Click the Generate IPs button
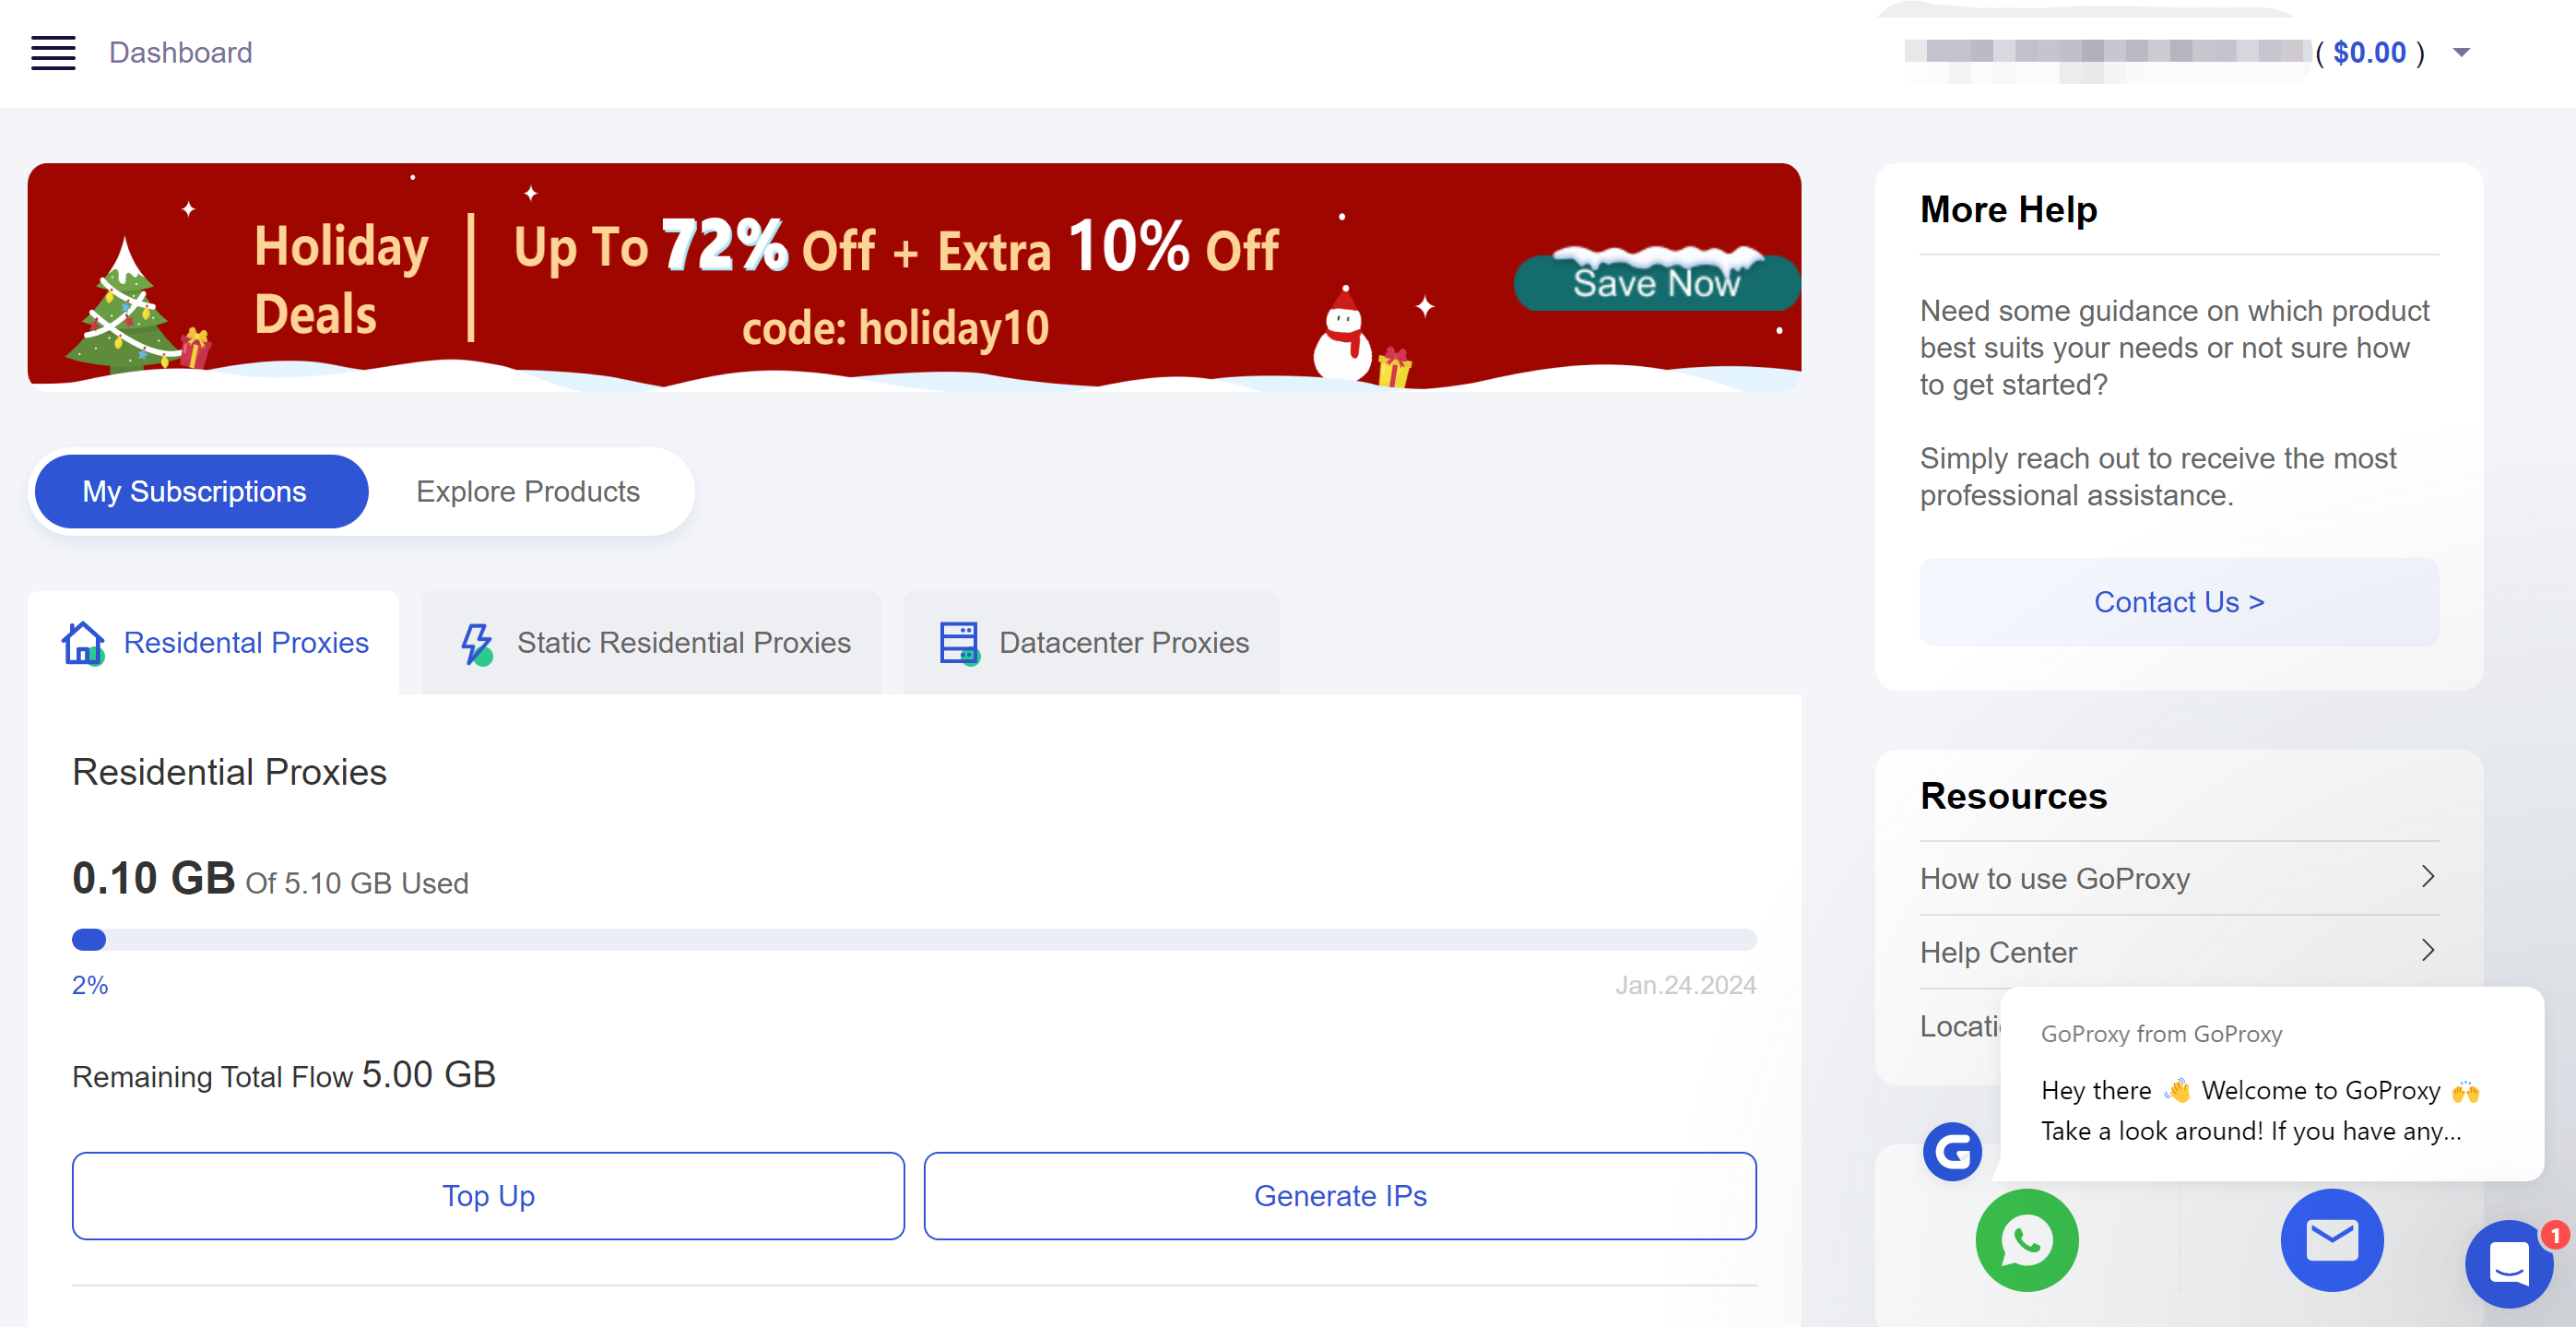Image resolution: width=2576 pixels, height=1327 pixels. [1340, 1195]
